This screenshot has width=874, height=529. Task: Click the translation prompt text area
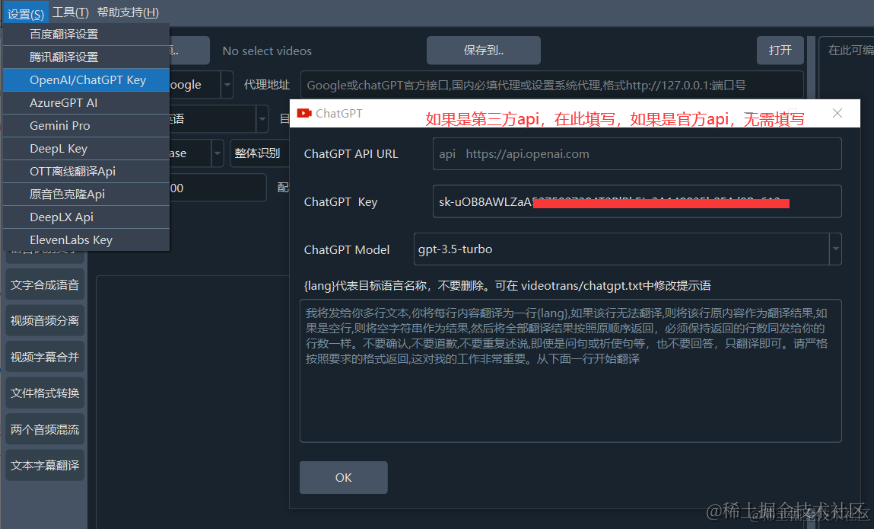(570, 371)
